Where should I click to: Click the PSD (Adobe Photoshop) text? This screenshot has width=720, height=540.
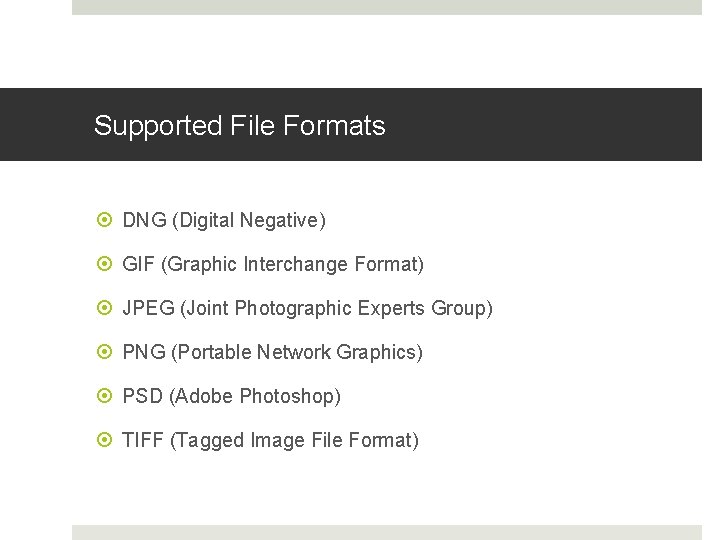(231, 396)
